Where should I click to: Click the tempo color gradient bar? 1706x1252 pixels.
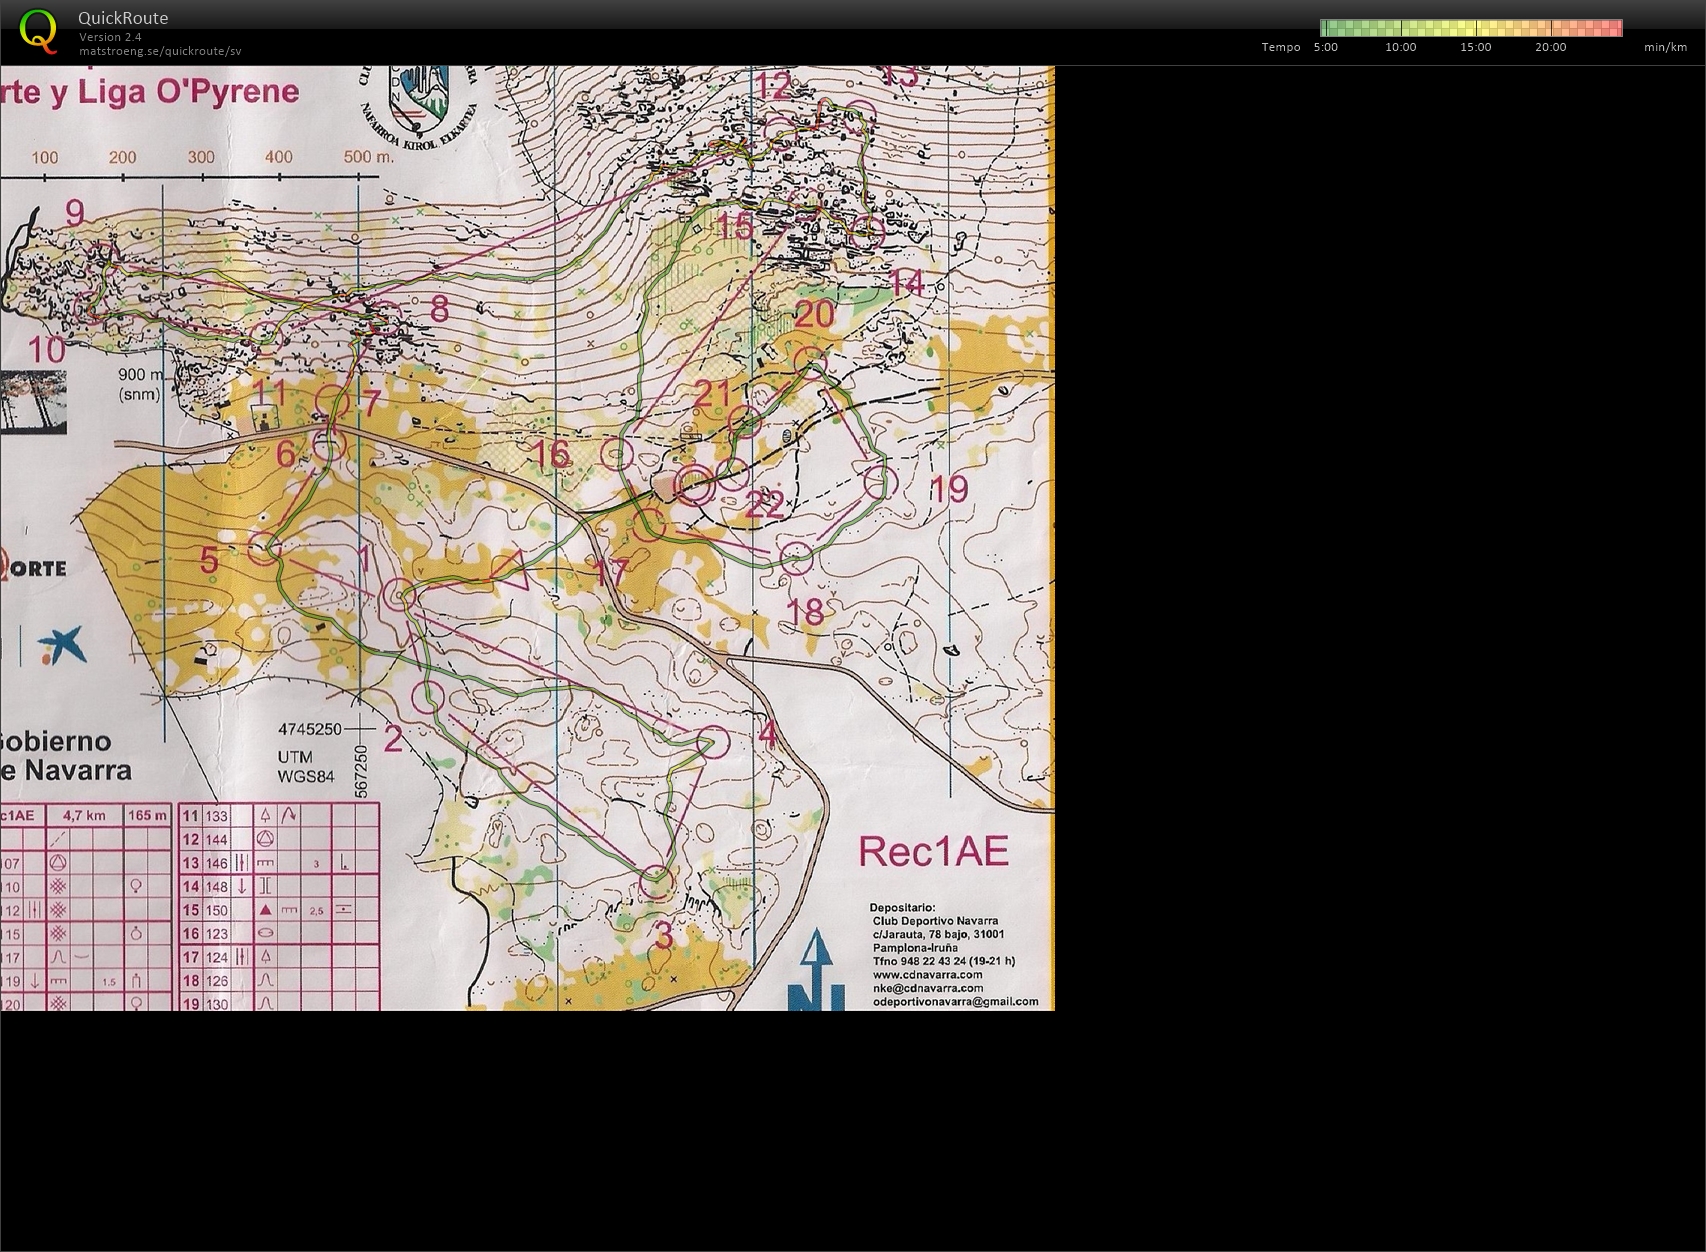click(x=1471, y=28)
